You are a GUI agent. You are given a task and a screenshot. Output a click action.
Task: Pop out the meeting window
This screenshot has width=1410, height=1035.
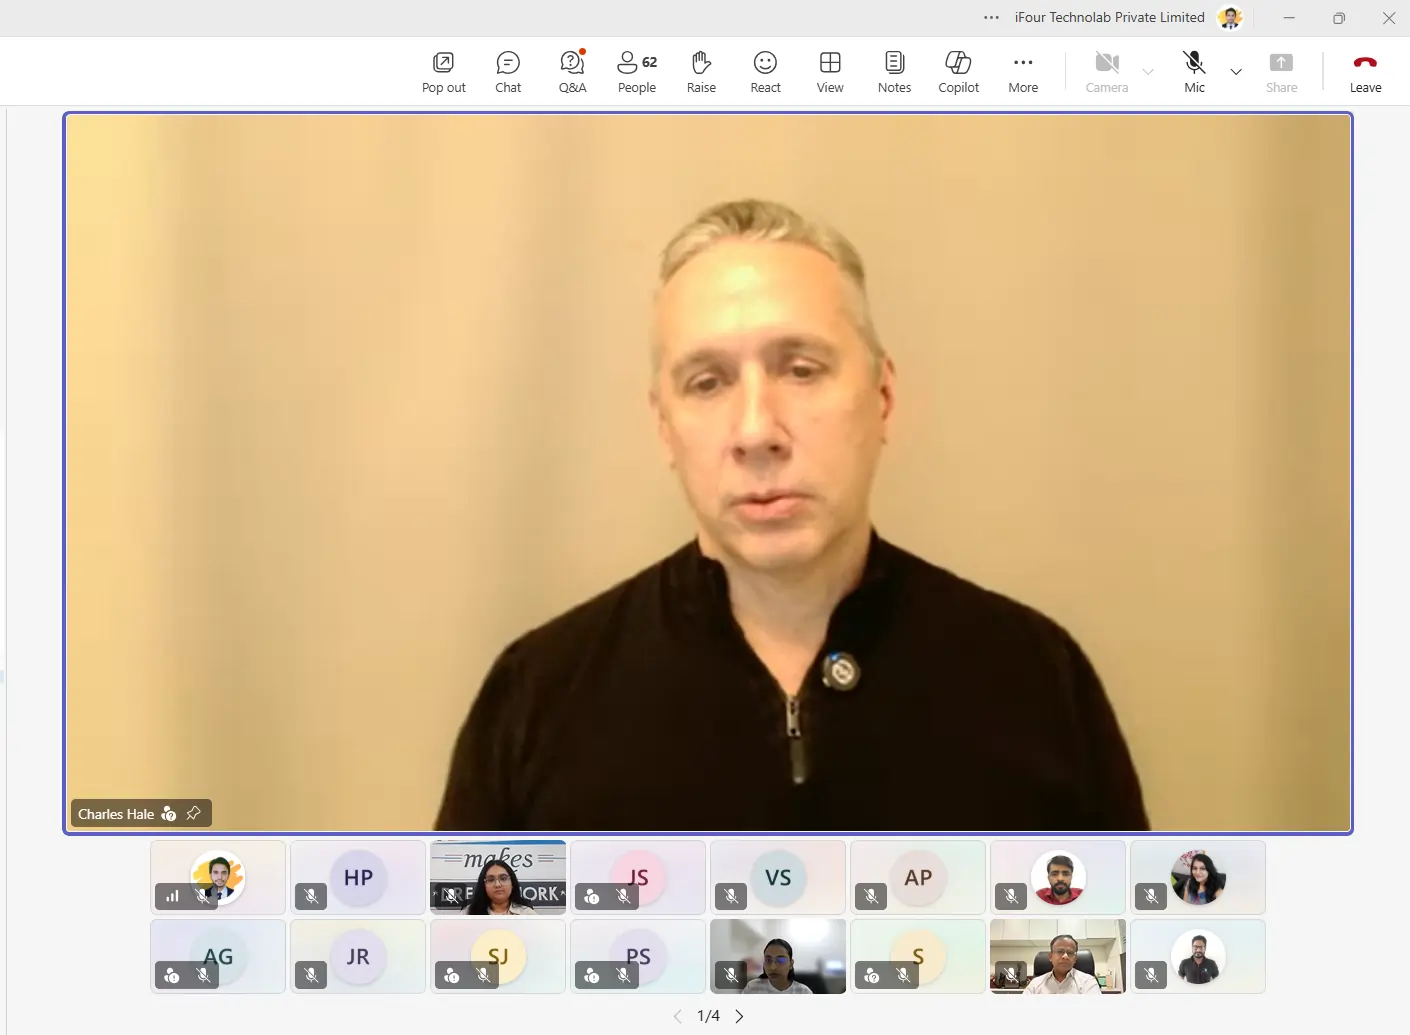[x=443, y=72]
